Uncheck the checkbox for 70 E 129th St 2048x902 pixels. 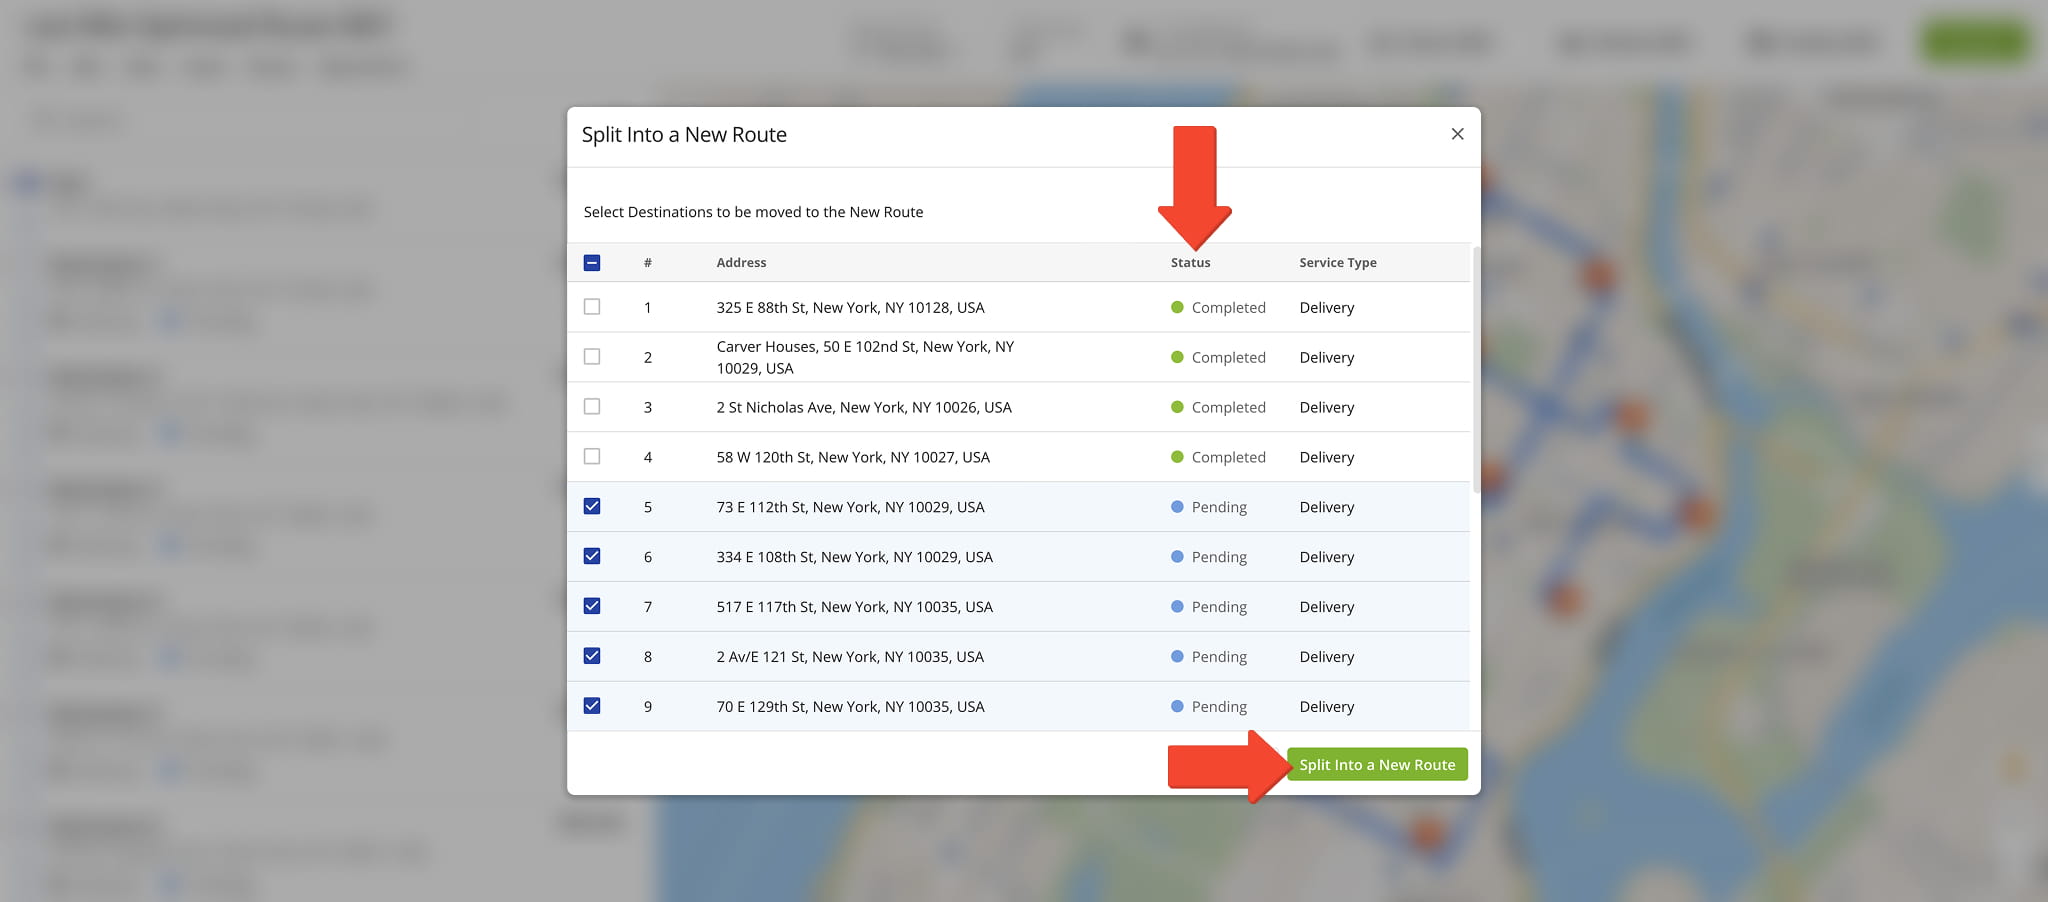click(593, 706)
